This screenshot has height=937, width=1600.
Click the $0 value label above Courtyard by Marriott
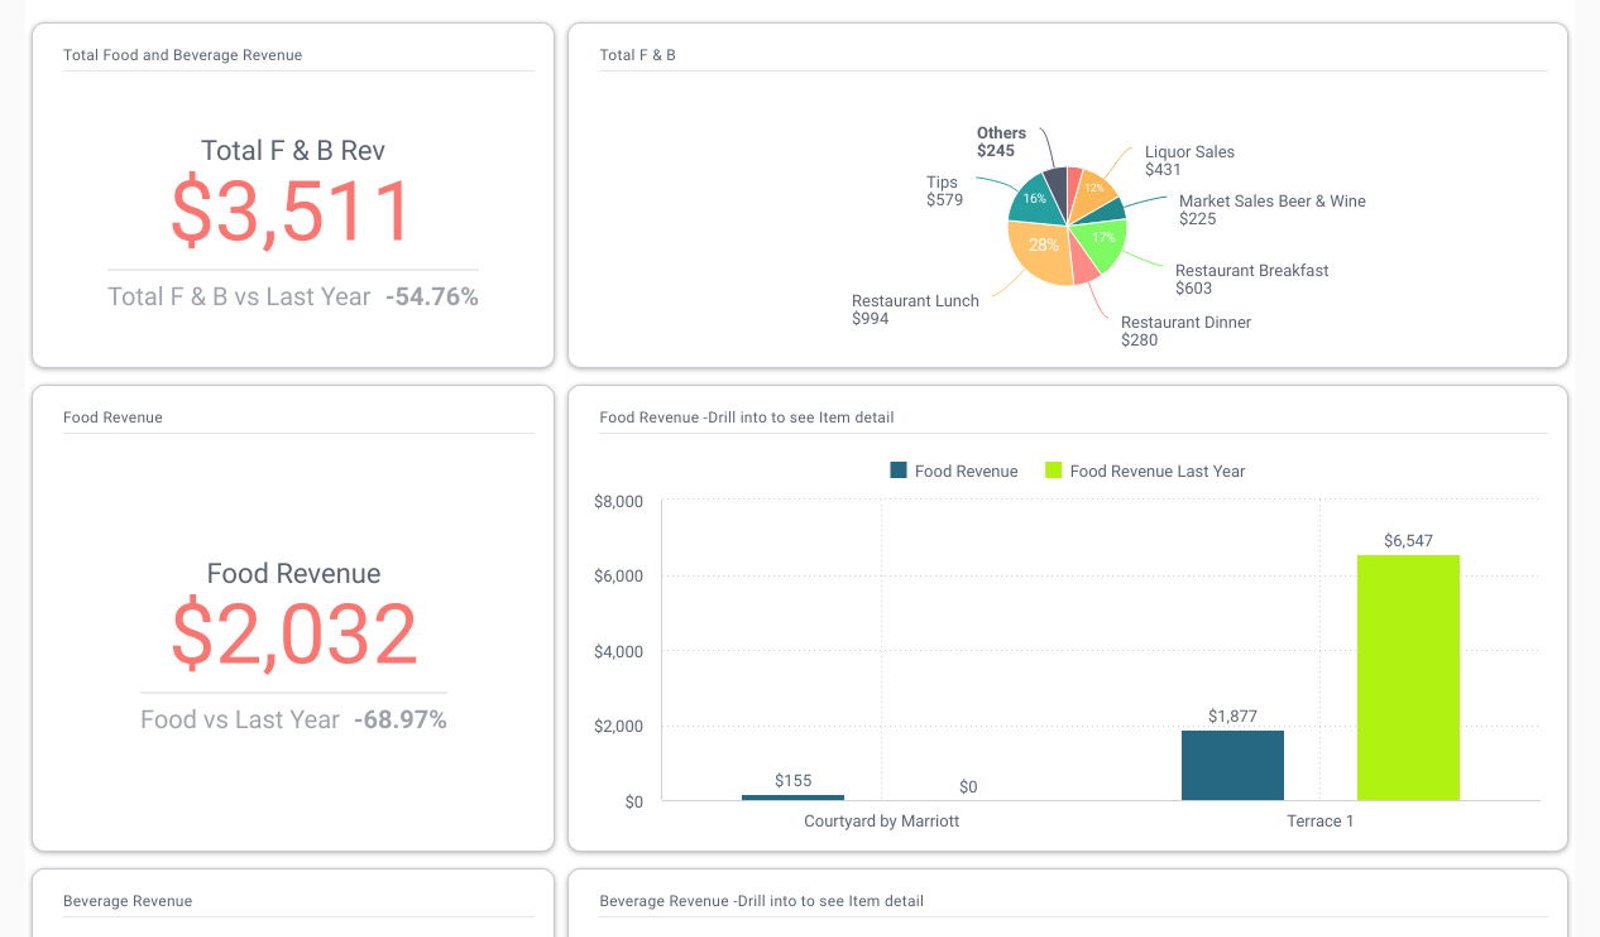click(x=968, y=787)
